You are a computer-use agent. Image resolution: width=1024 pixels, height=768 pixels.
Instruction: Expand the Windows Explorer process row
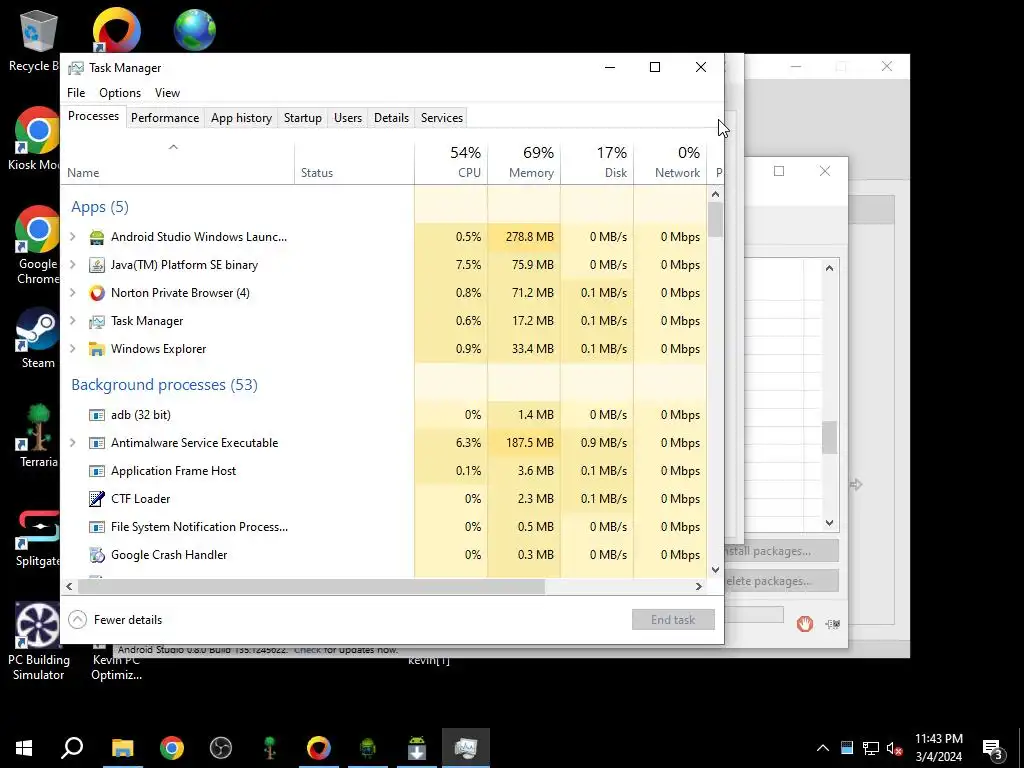pyautogui.click(x=72, y=349)
